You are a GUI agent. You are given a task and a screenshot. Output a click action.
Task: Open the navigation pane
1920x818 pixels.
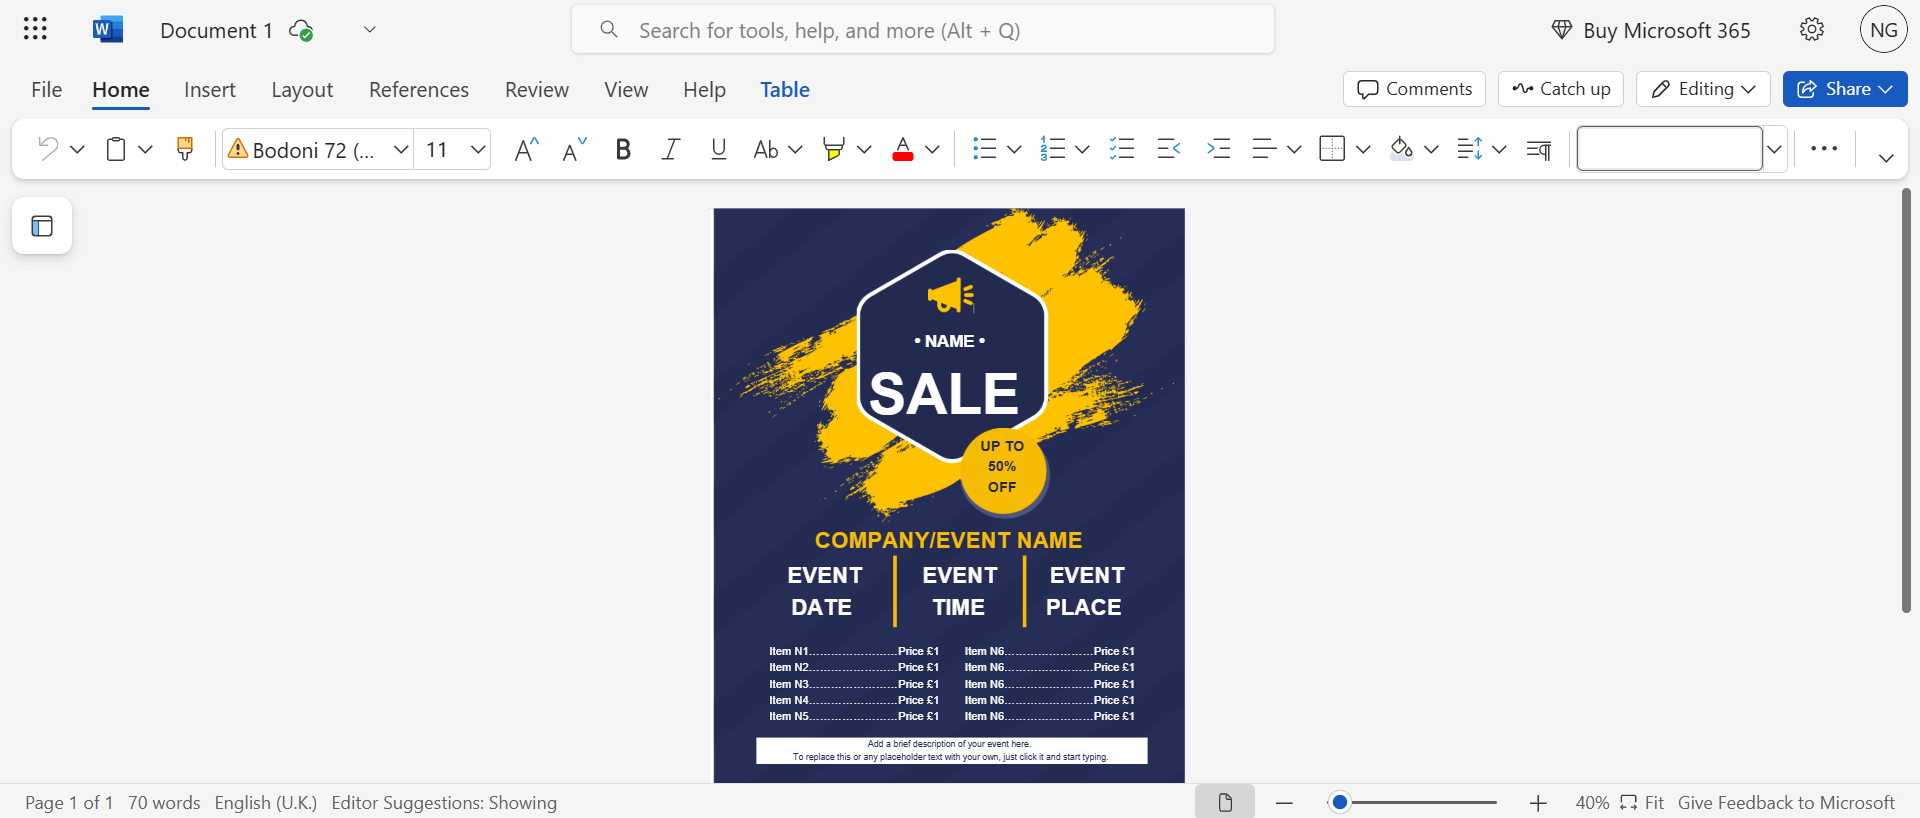42,226
